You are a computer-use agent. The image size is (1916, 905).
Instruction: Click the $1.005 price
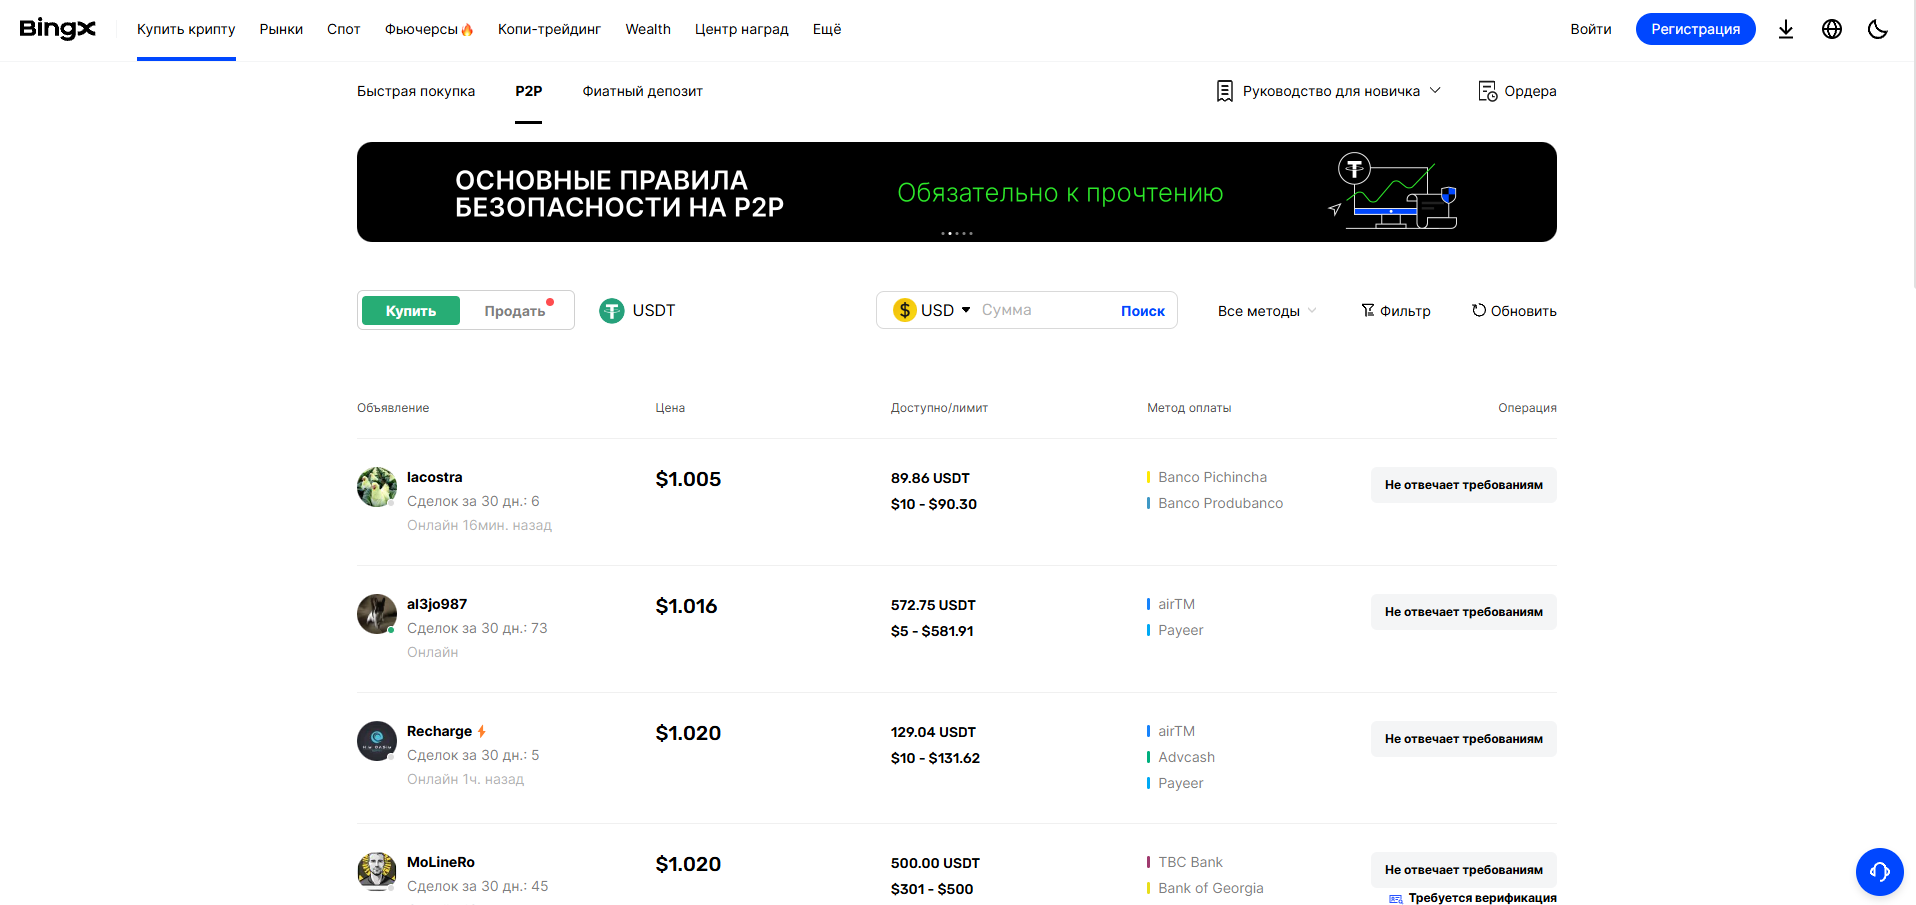click(688, 479)
